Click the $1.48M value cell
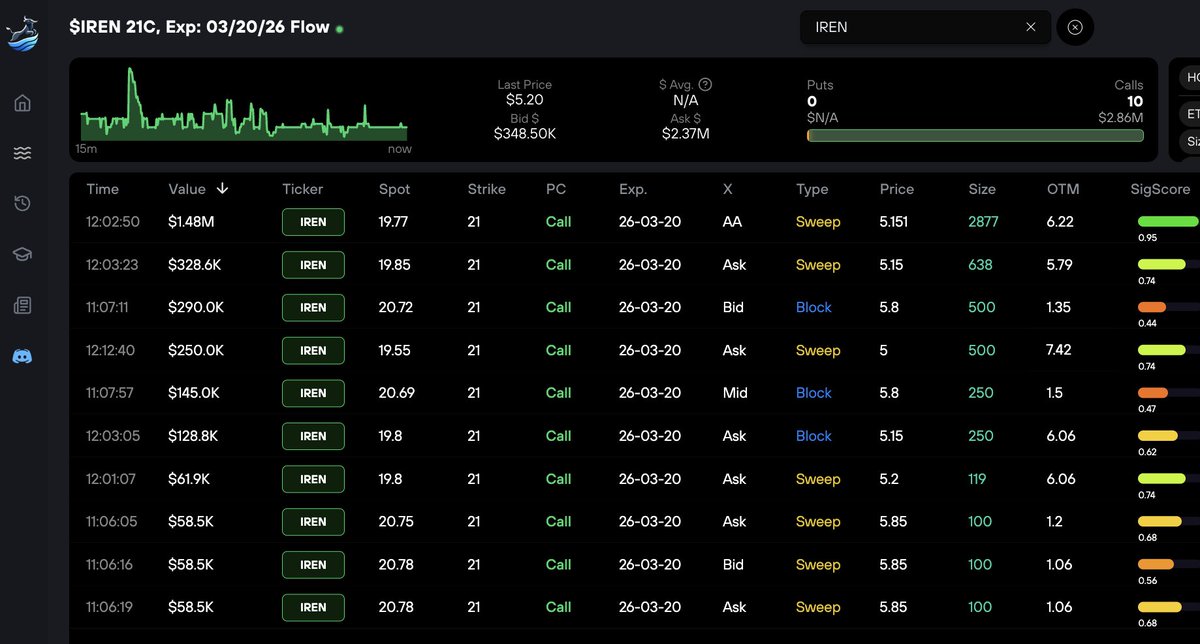 (x=189, y=222)
